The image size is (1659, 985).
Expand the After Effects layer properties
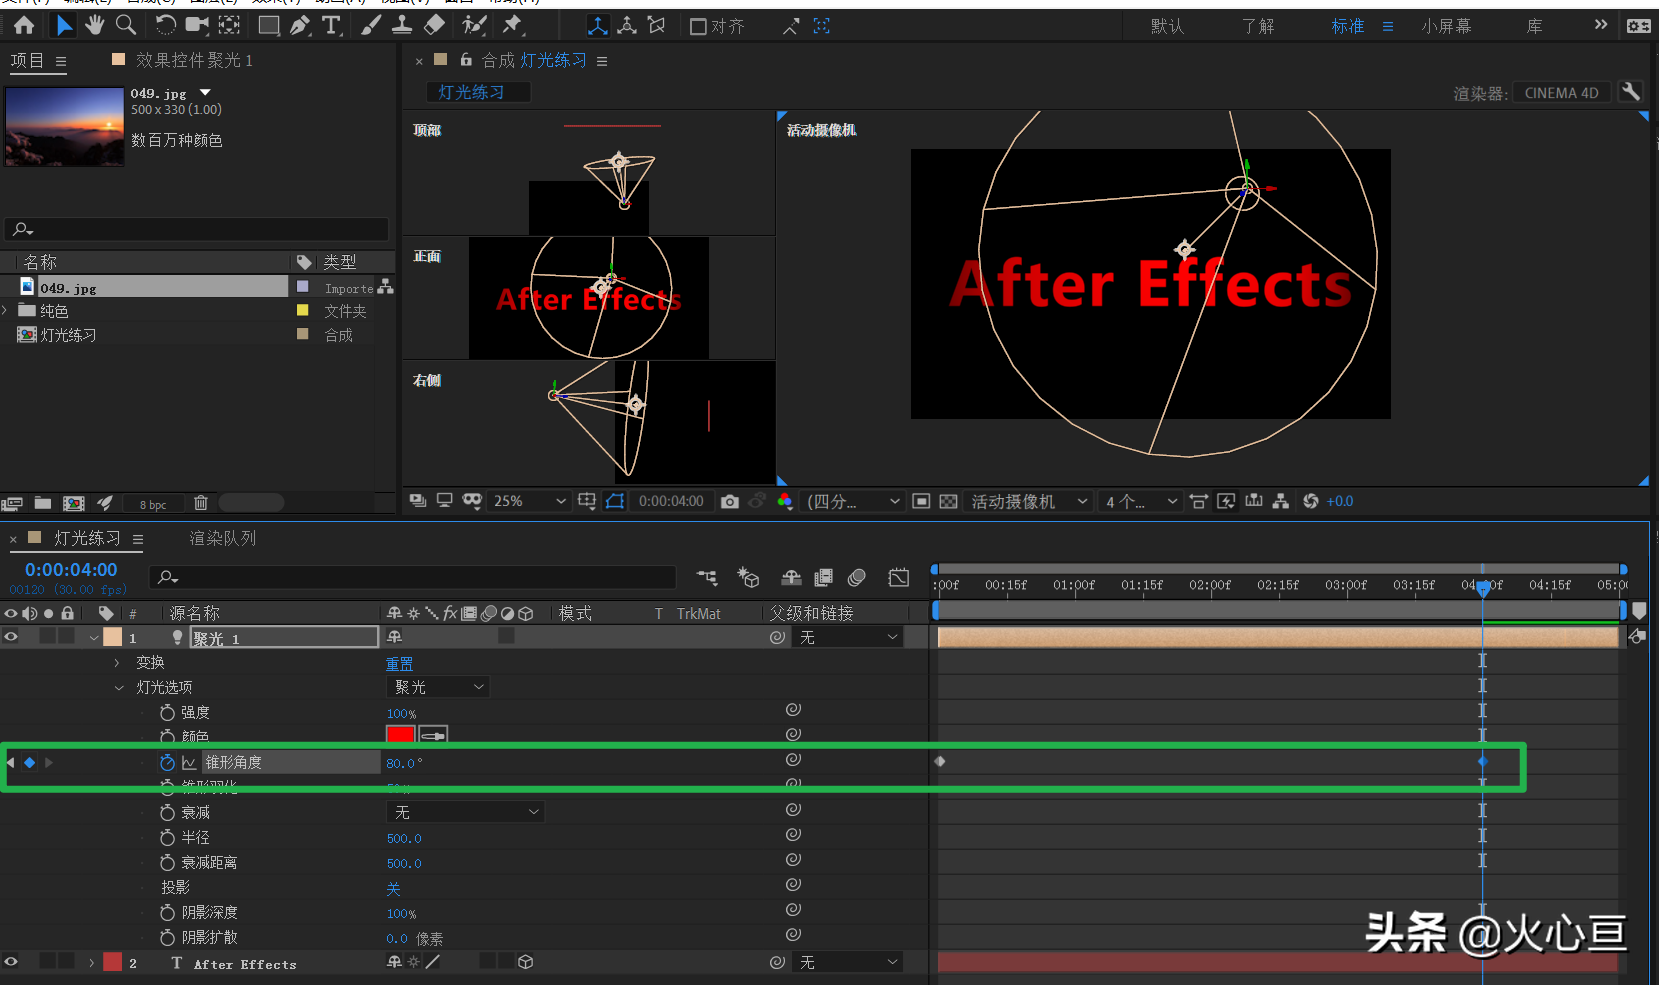pyautogui.click(x=91, y=962)
